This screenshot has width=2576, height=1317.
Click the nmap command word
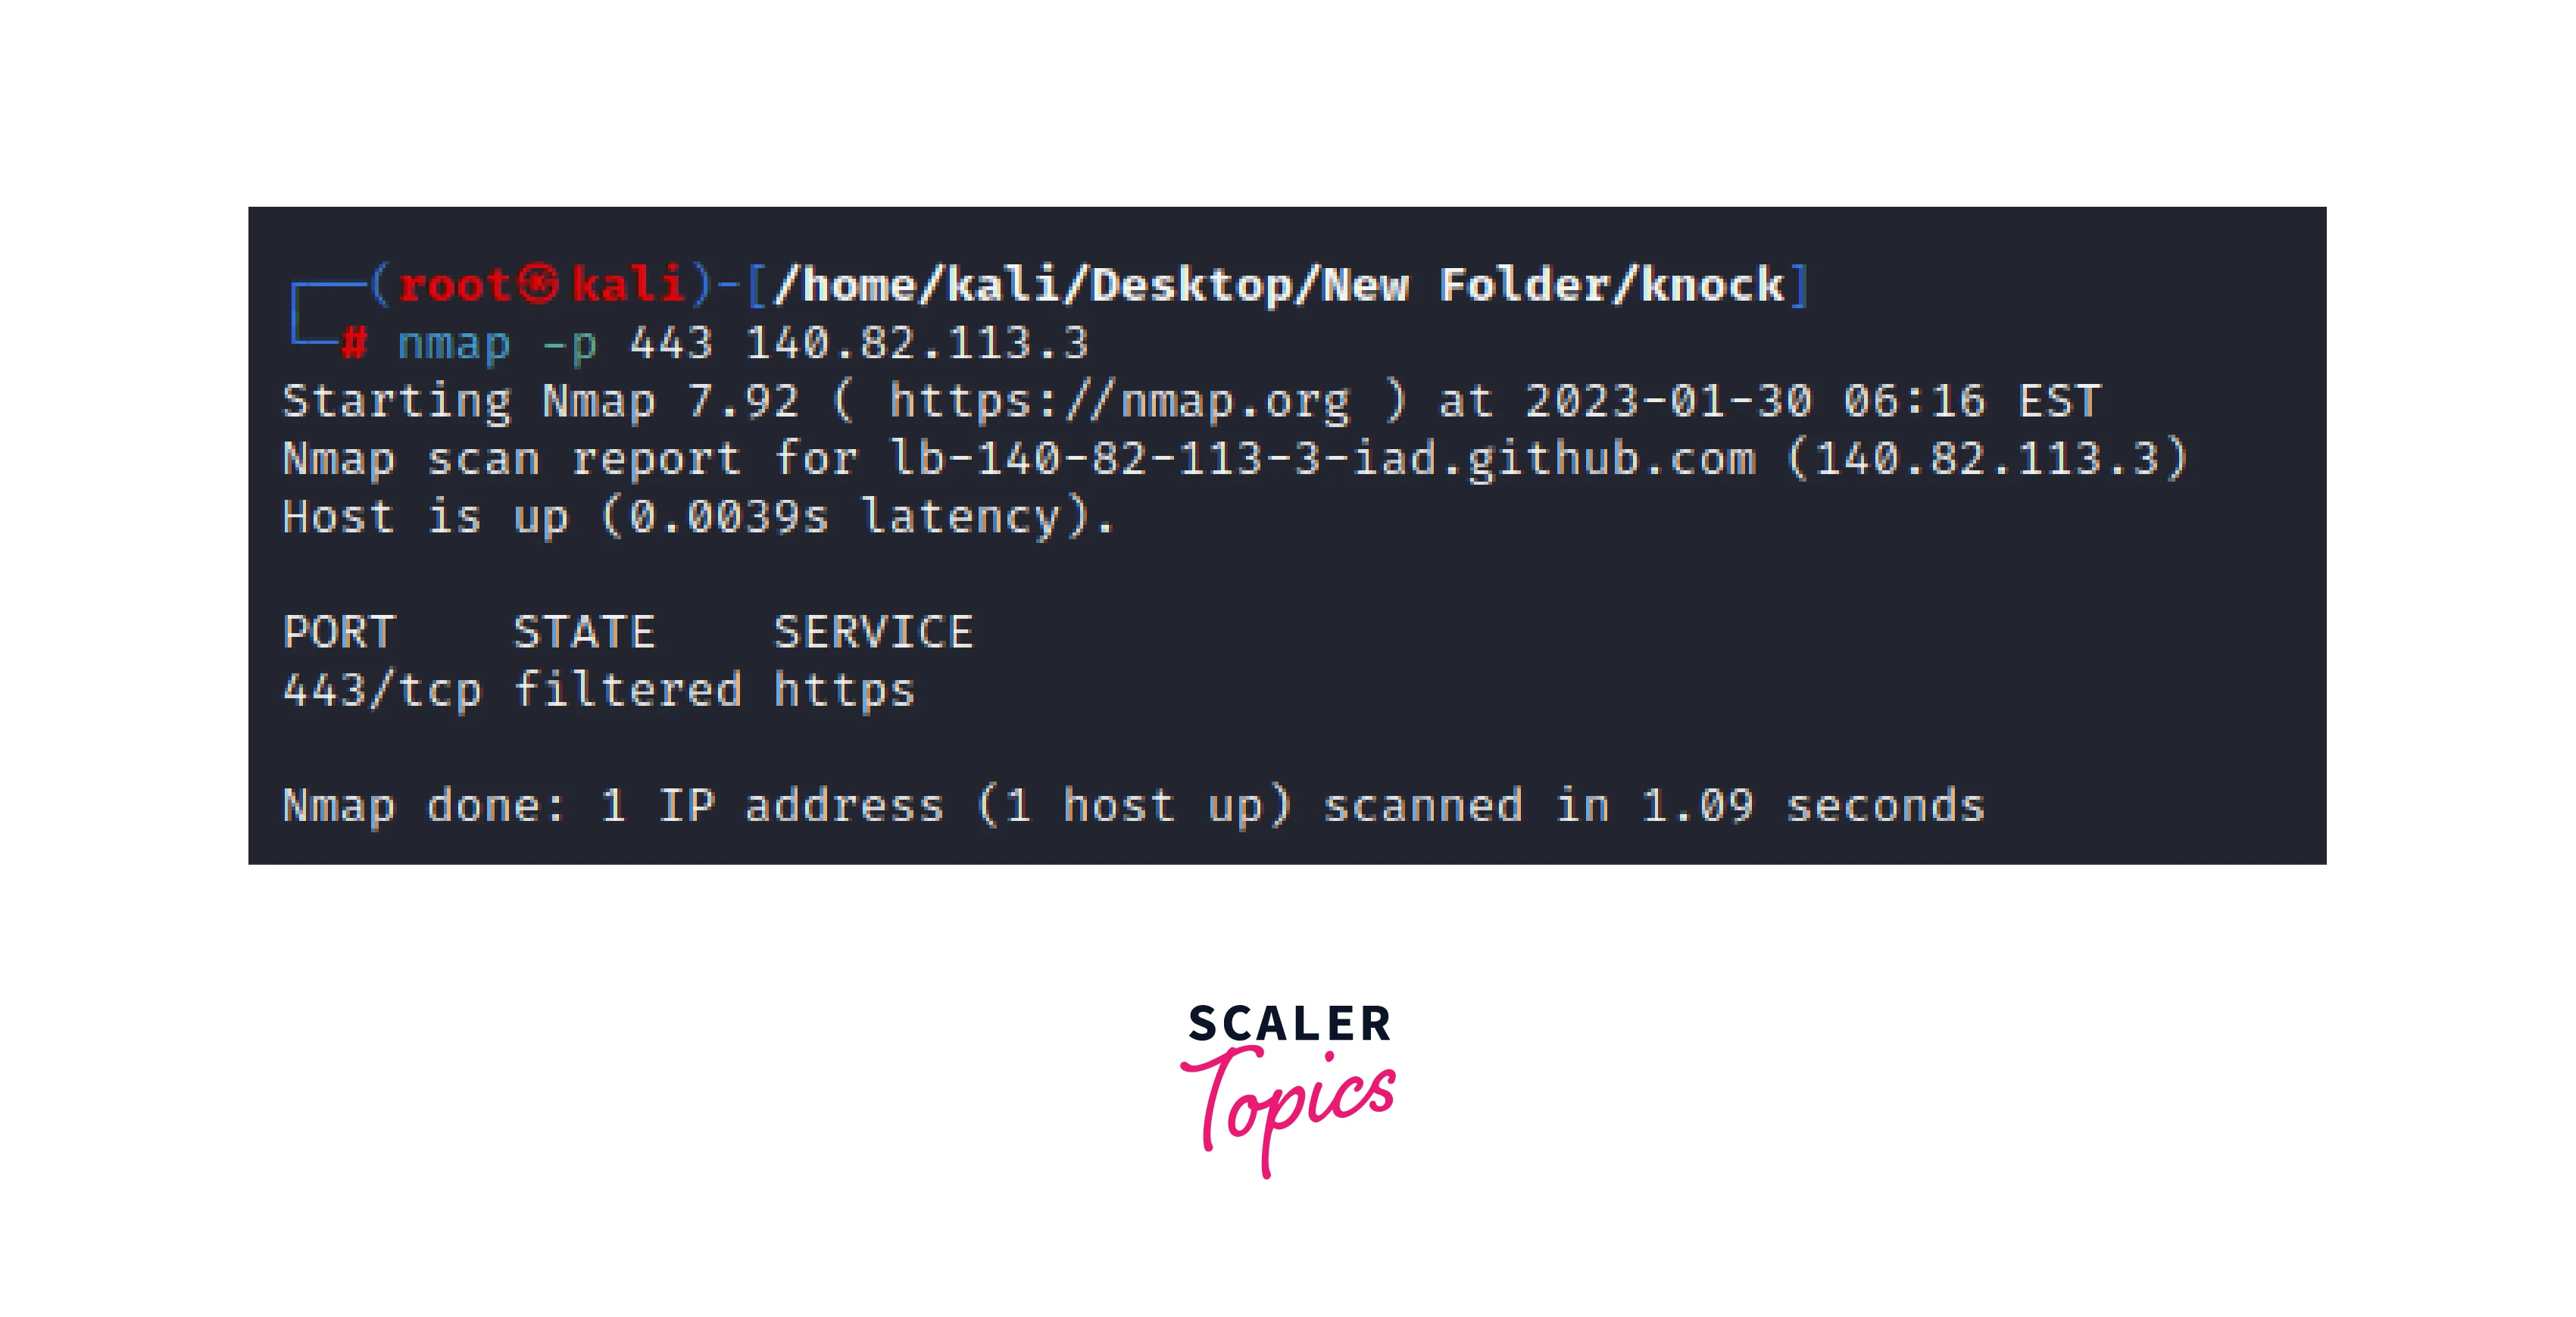(454, 344)
